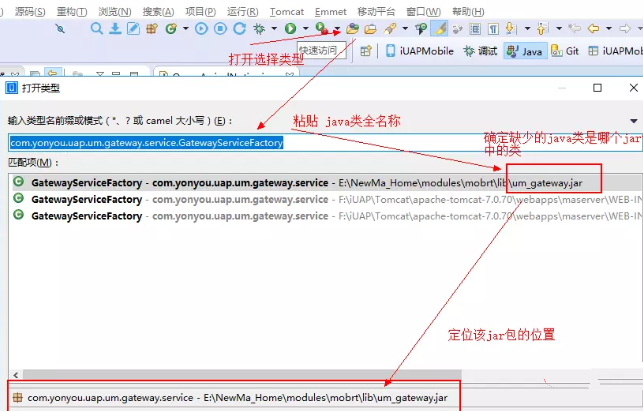Open the Tomcat menu
643x411 pixels.
pyautogui.click(x=287, y=11)
